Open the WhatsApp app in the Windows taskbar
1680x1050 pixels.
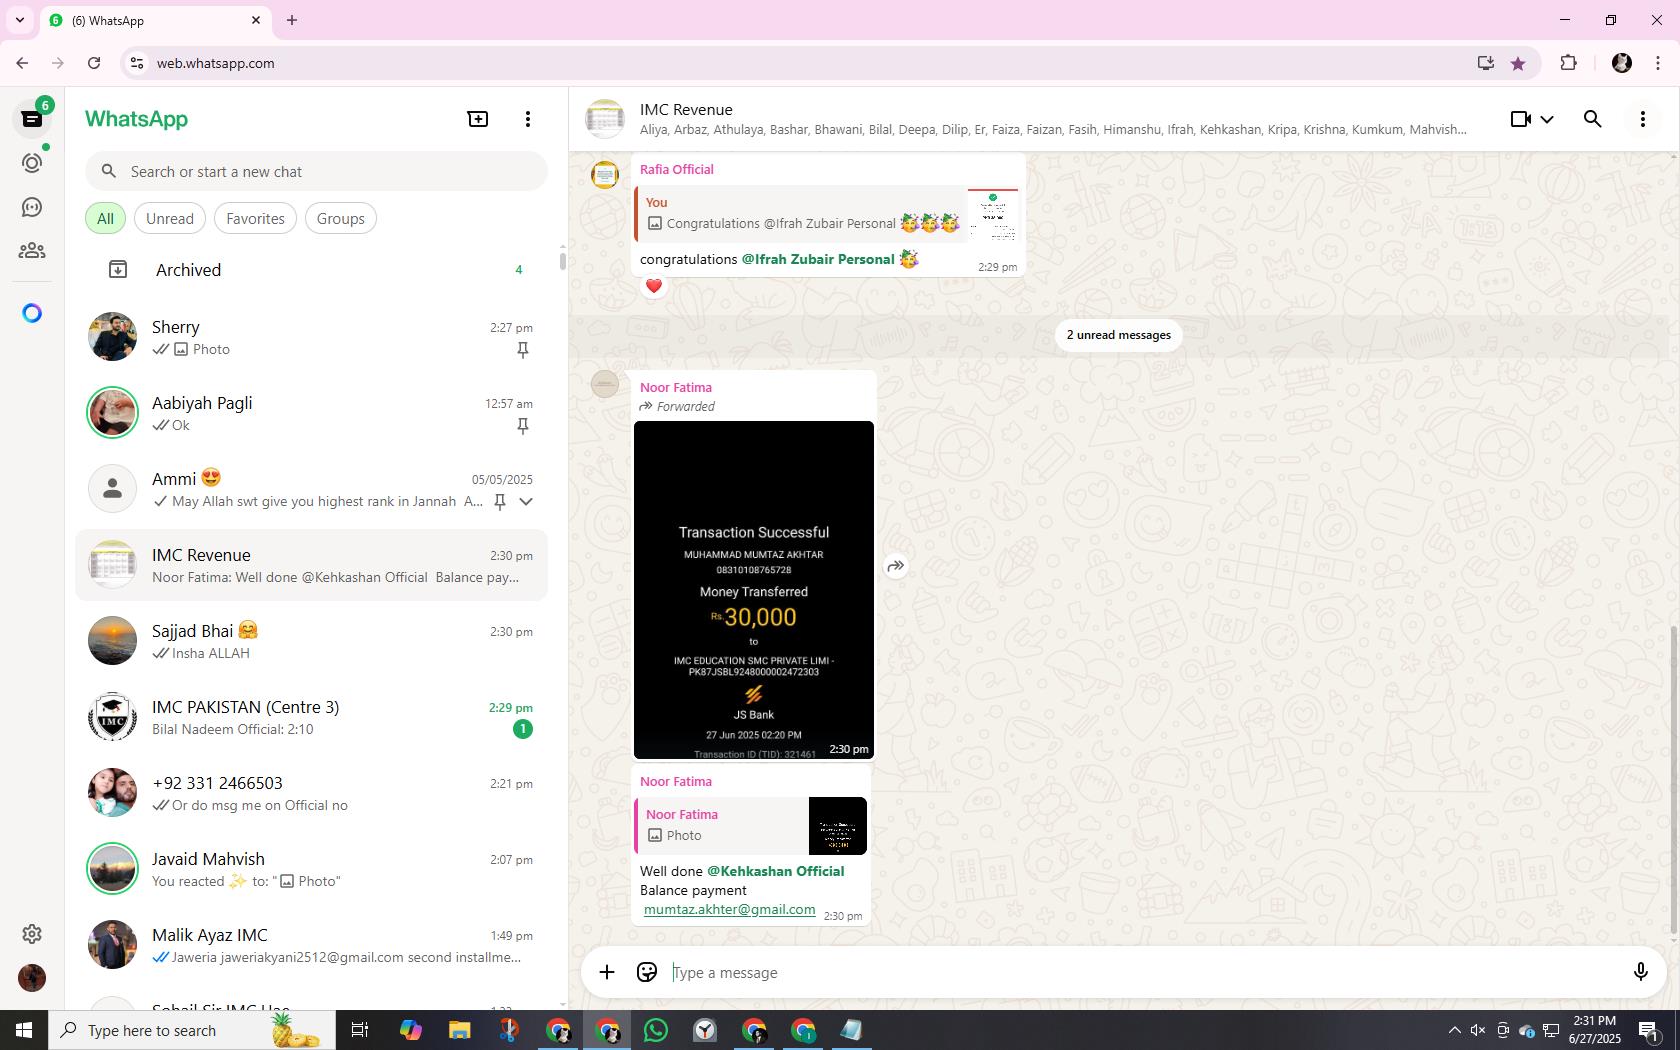click(x=656, y=1030)
